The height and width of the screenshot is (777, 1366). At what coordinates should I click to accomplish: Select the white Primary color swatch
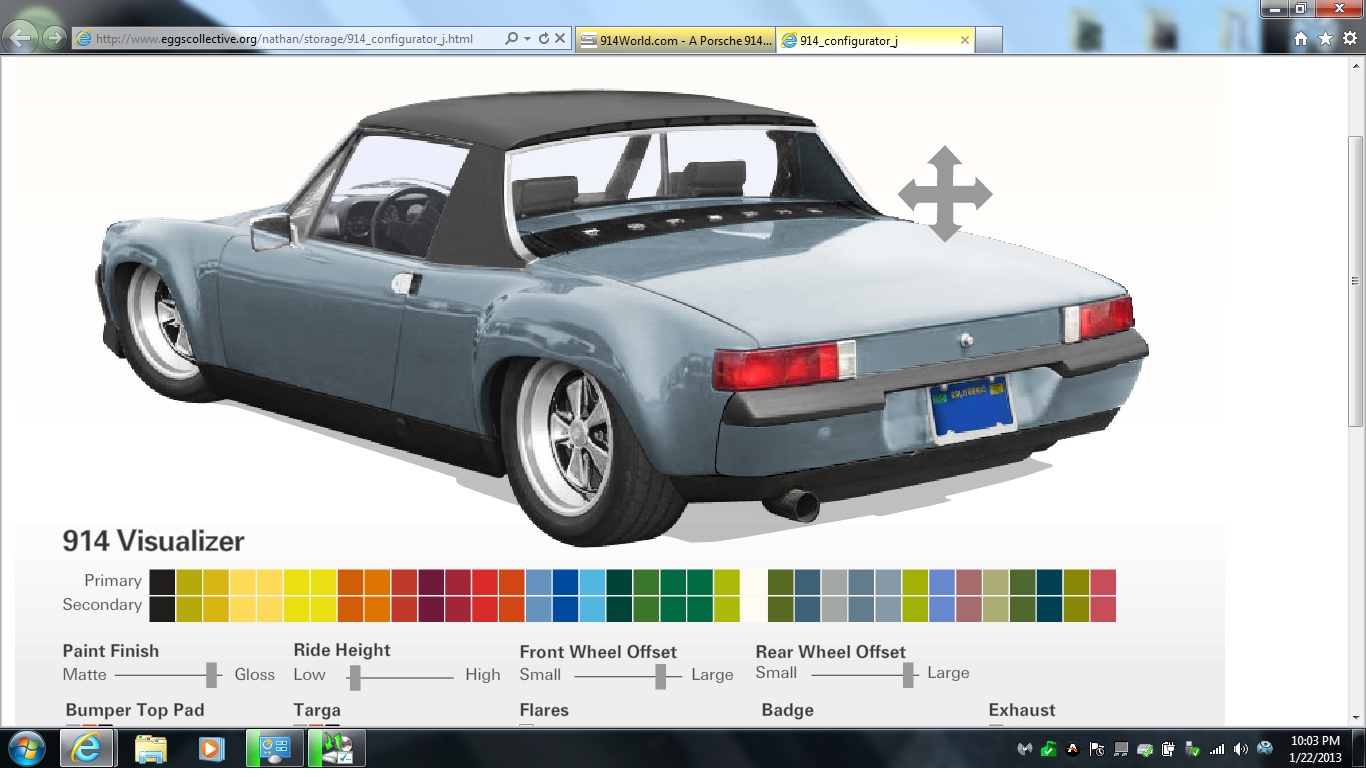pos(753,581)
